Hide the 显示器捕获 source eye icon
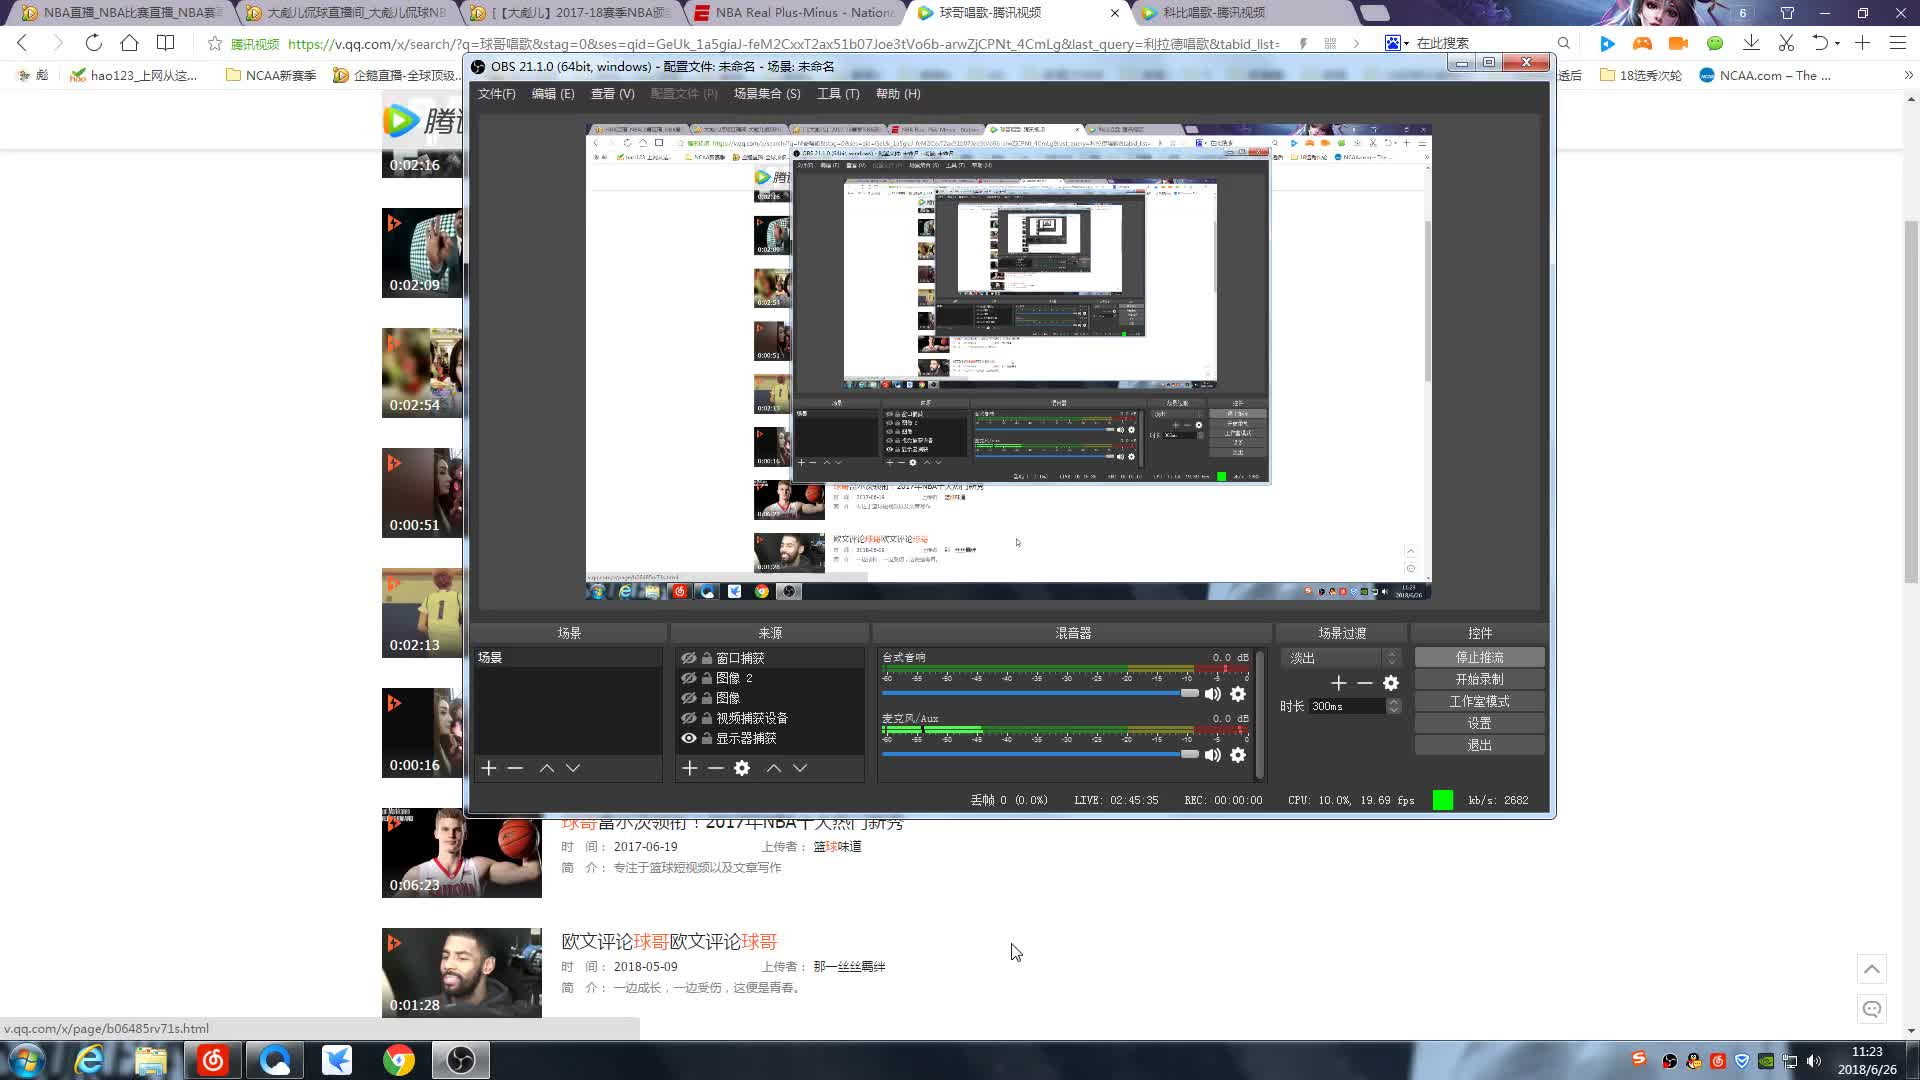This screenshot has height=1080, width=1920. [x=689, y=738]
